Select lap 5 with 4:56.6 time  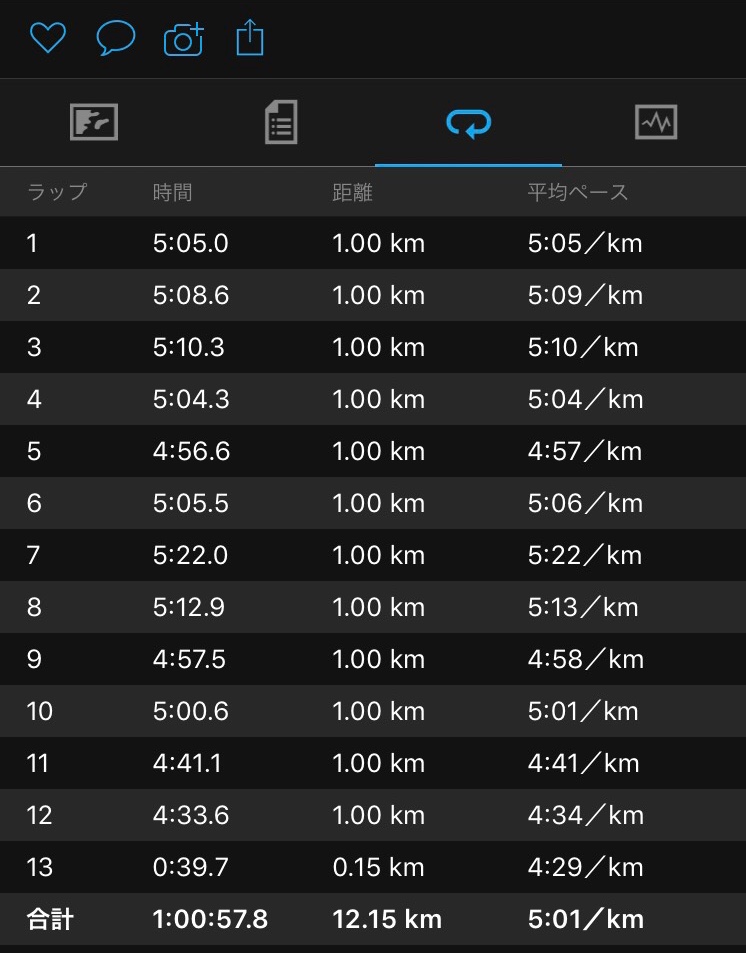click(373, 451)
